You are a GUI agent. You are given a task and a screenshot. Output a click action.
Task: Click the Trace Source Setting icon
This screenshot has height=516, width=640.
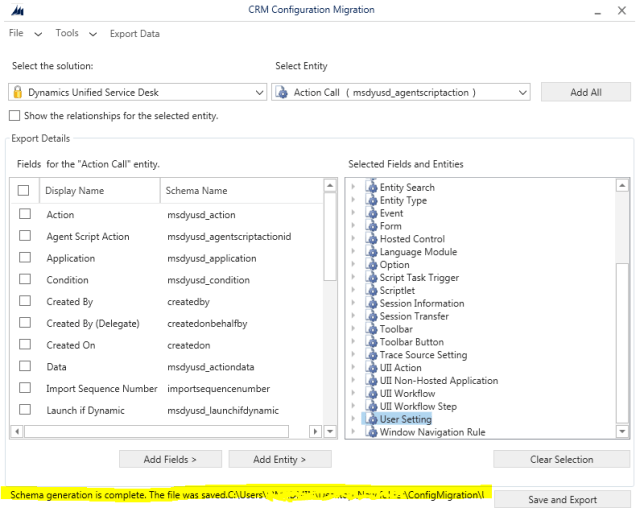tap(371, 355)
